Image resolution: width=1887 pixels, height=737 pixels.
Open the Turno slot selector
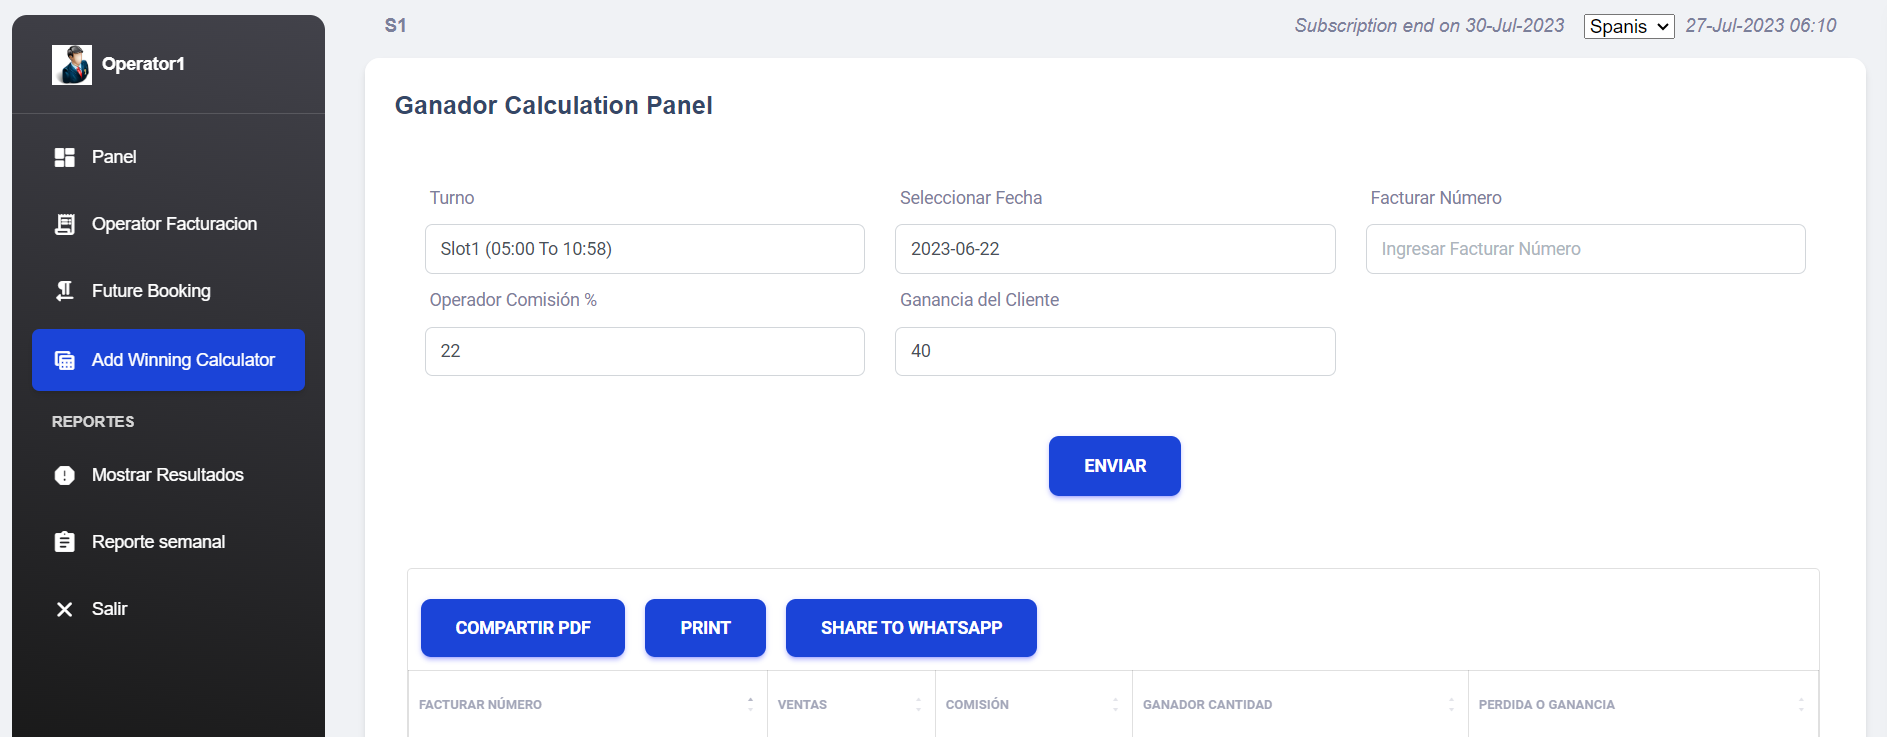point(645,249)
